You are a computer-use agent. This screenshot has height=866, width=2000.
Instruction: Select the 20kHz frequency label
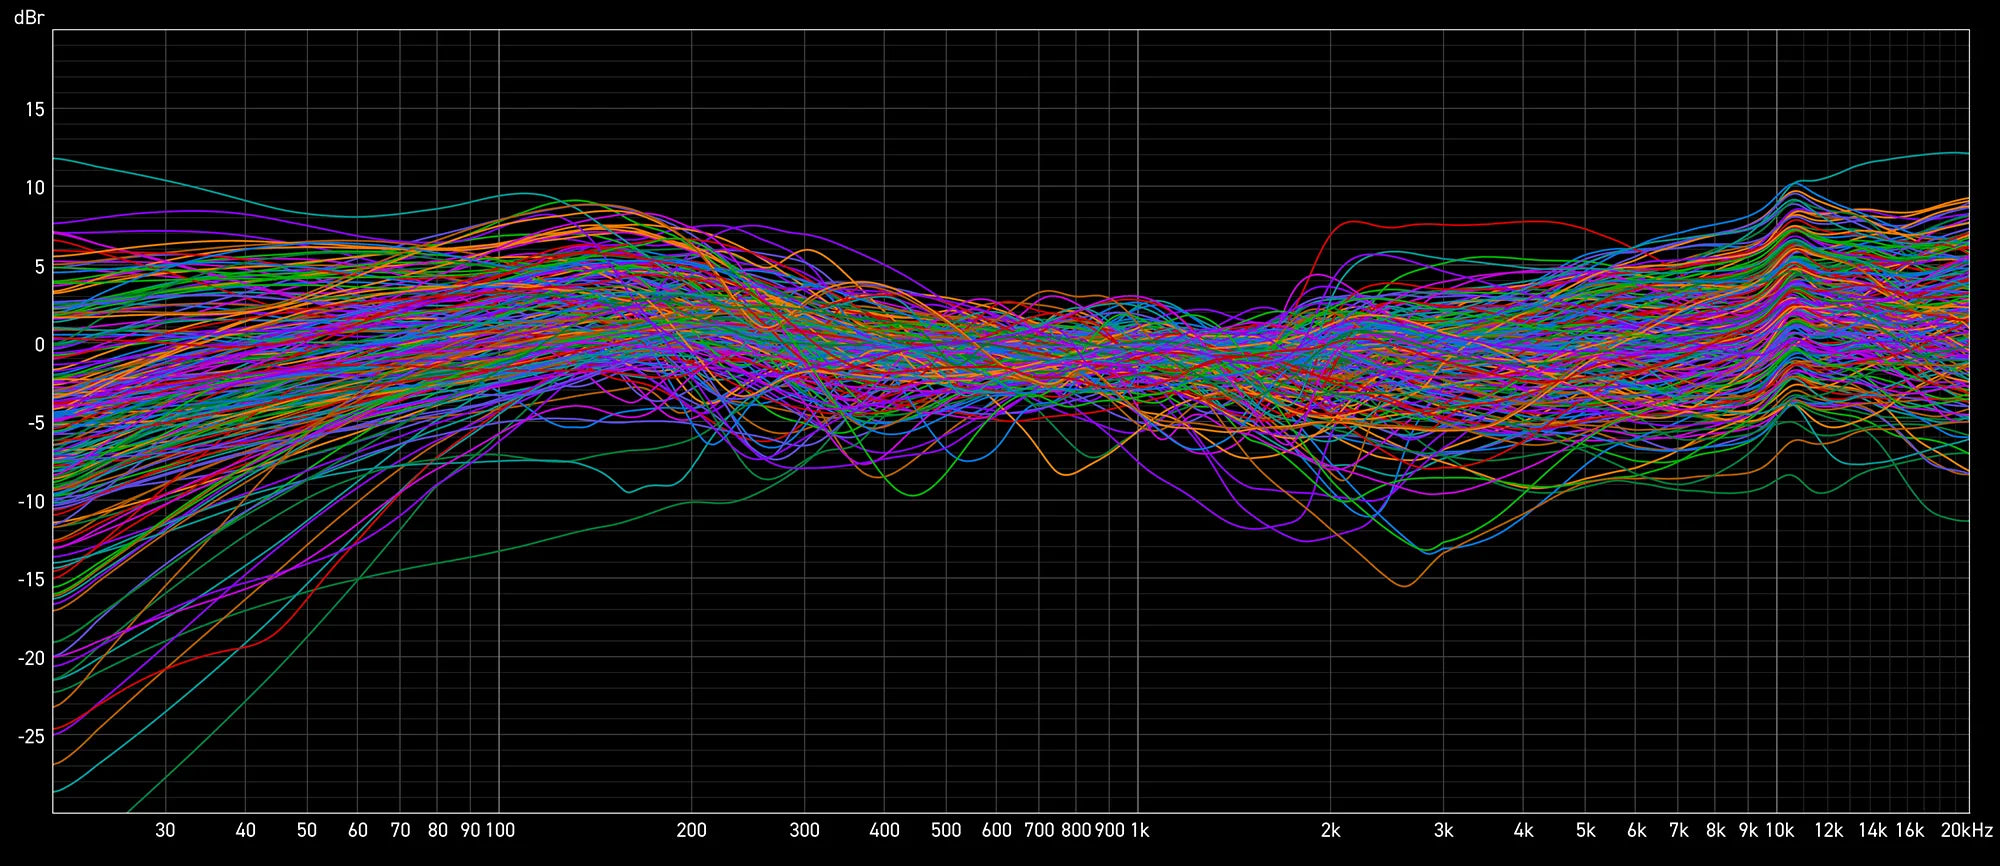(1966, 830)
